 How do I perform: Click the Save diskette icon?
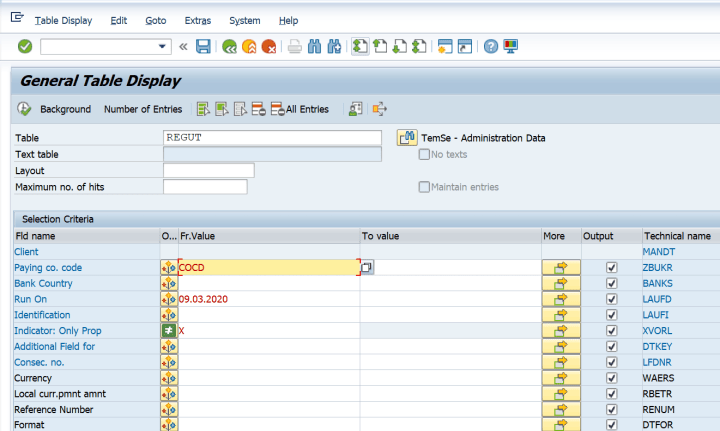[203, 46]
